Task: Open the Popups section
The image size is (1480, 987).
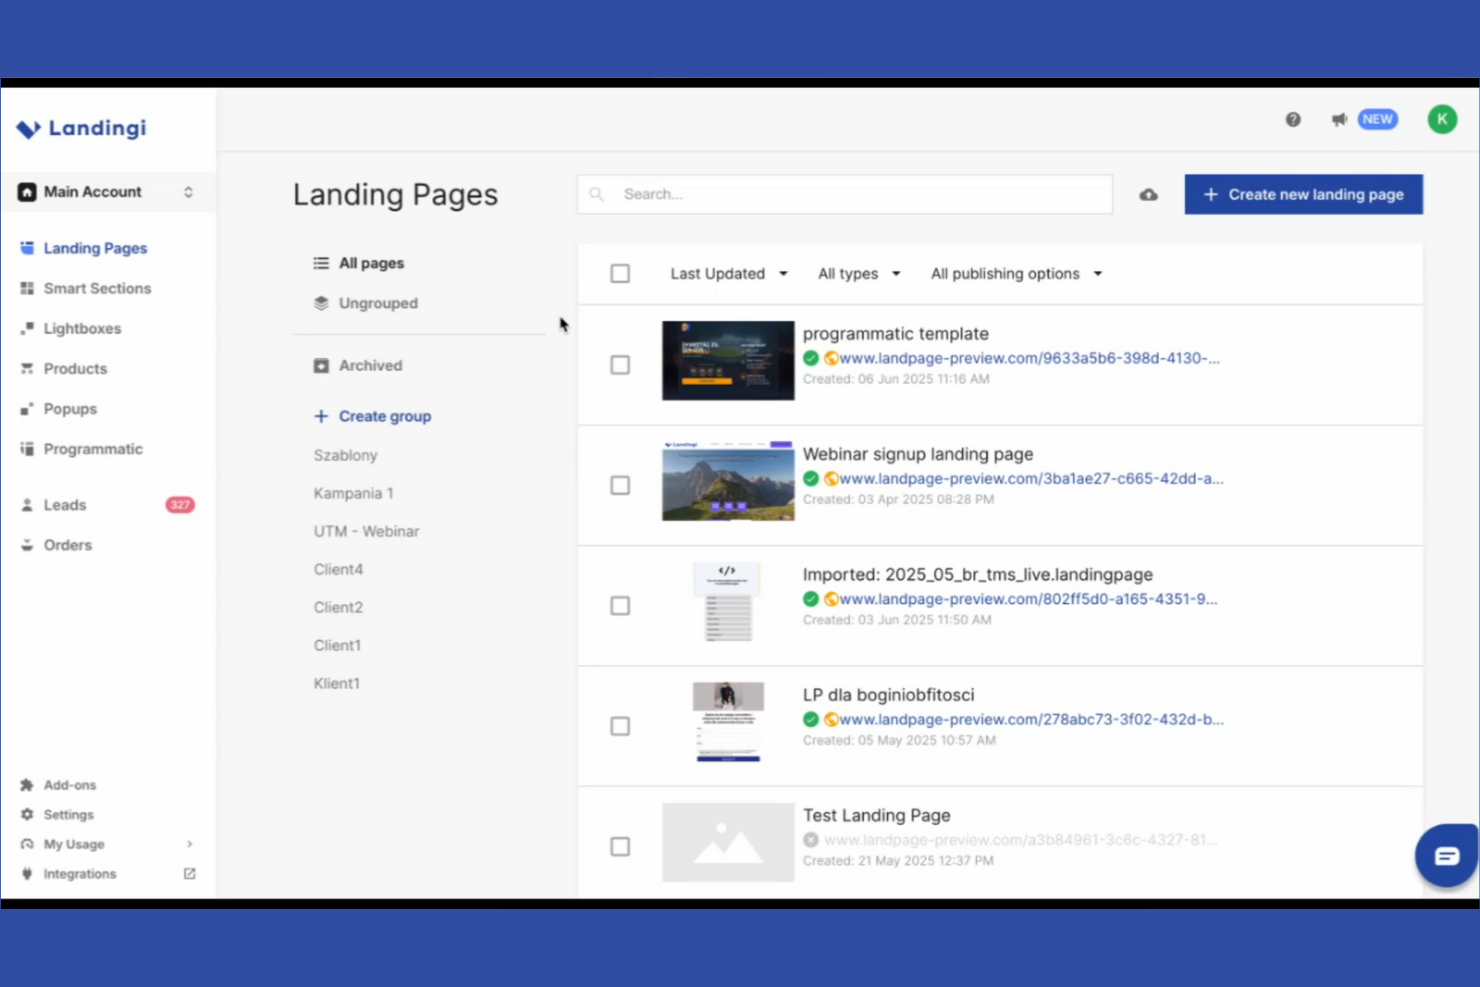Action: coord(70,408)
